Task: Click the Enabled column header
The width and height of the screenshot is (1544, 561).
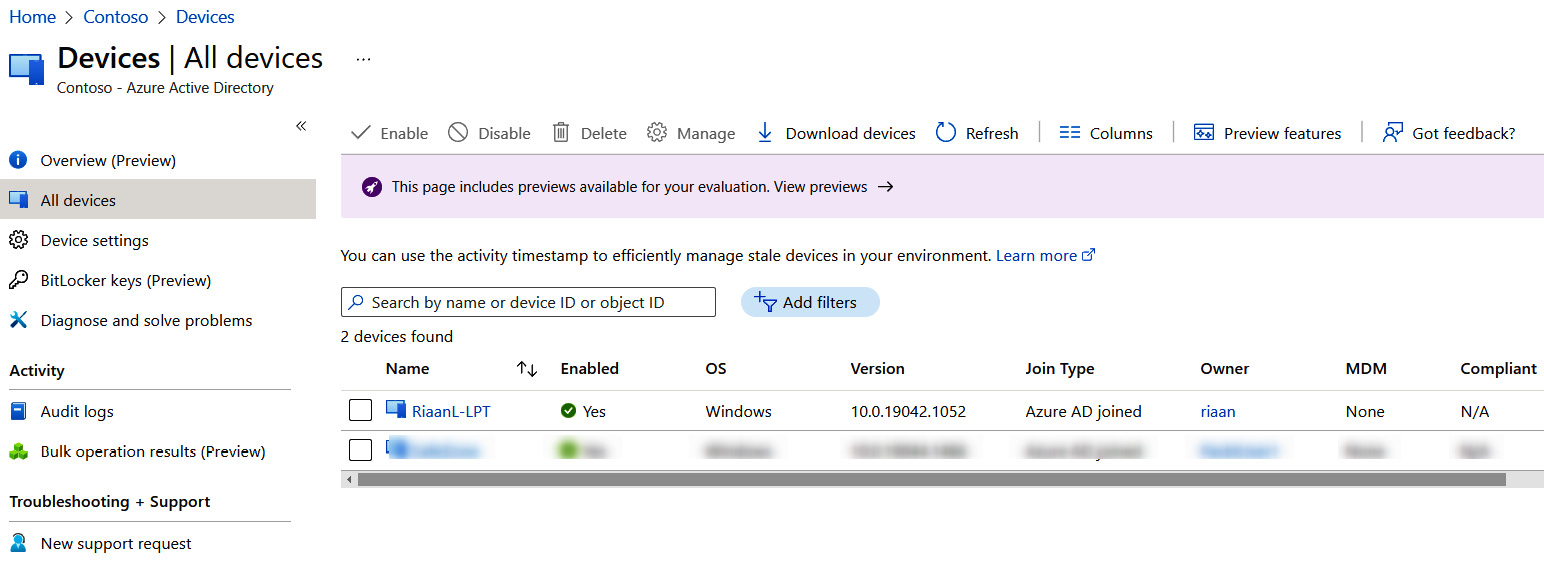Action: [590, 369]
